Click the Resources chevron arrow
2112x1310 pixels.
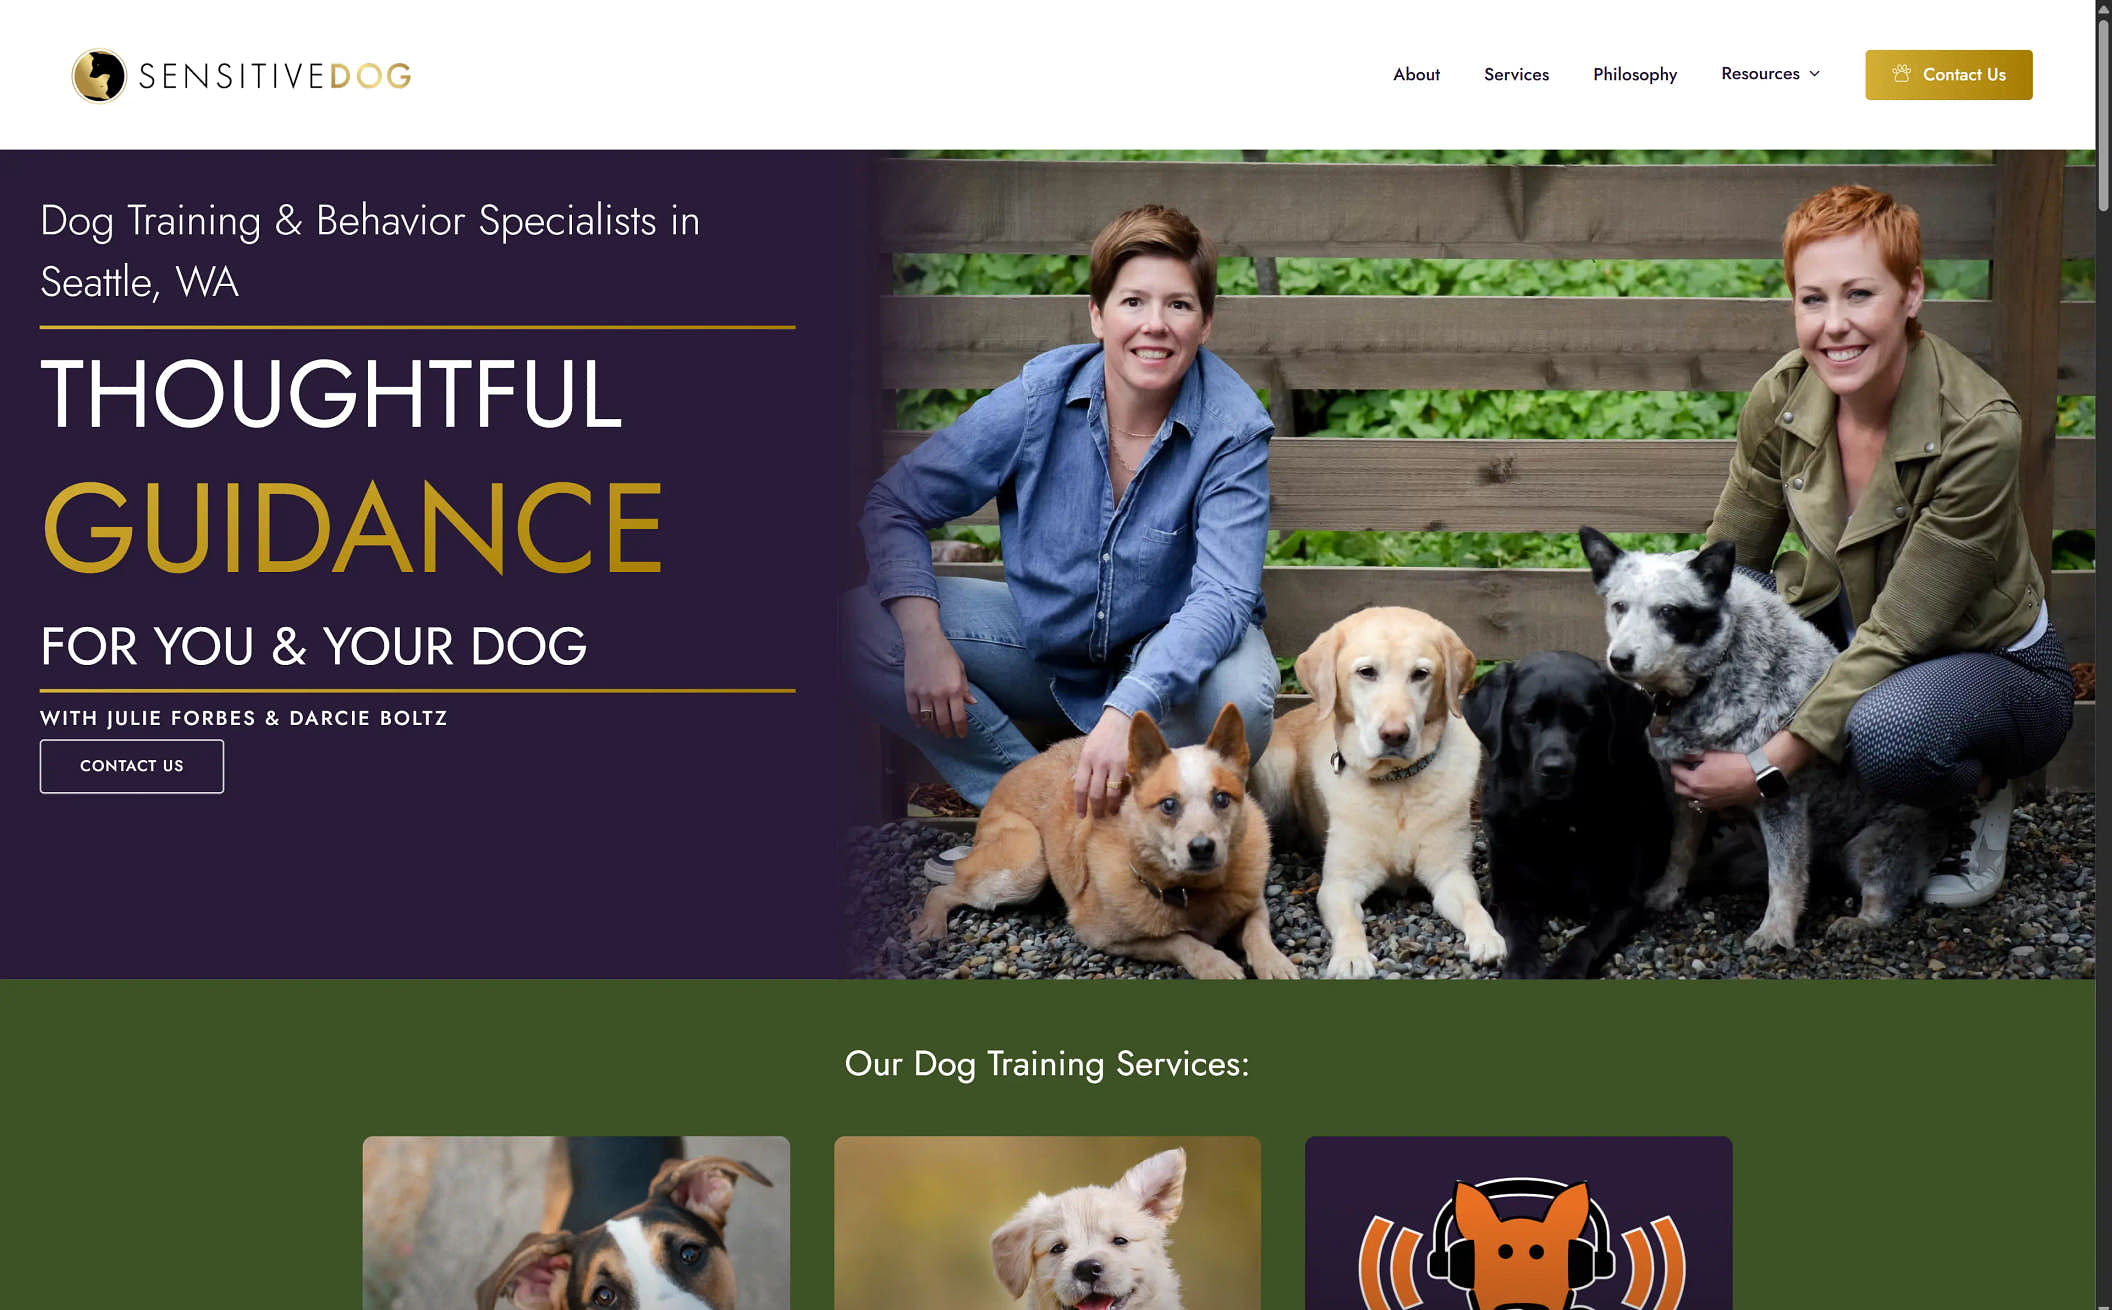tap(1814, 74)
